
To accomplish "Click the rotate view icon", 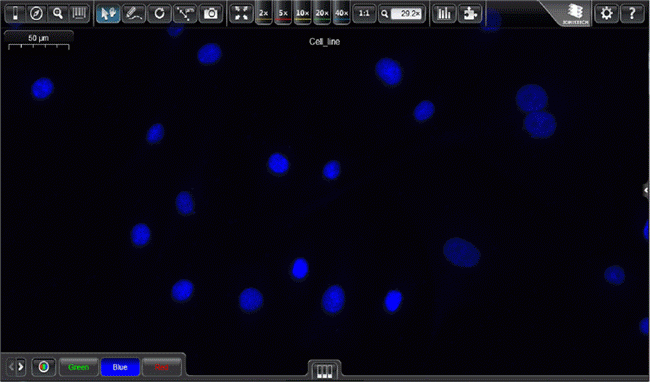I will pos(159,14).
